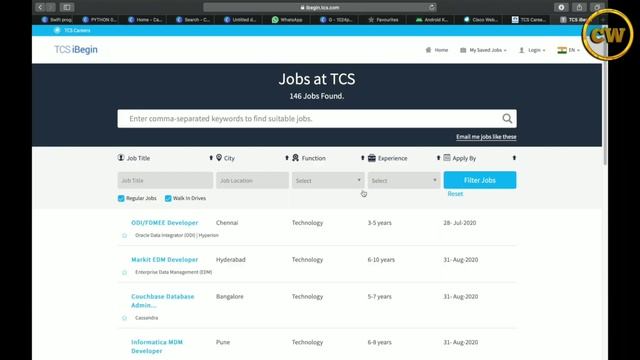Image resolution: width=640 pixels, height=360 pixels.
Task: Focus the Job Location filter field
Action: coord(252,180)
